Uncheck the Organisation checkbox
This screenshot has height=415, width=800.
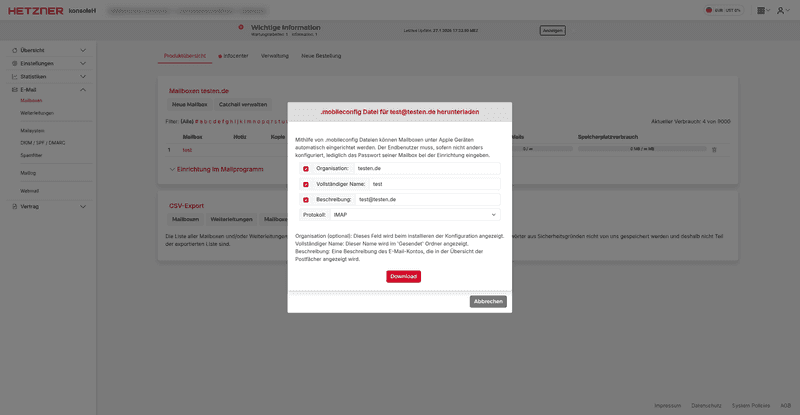point(306,169)
